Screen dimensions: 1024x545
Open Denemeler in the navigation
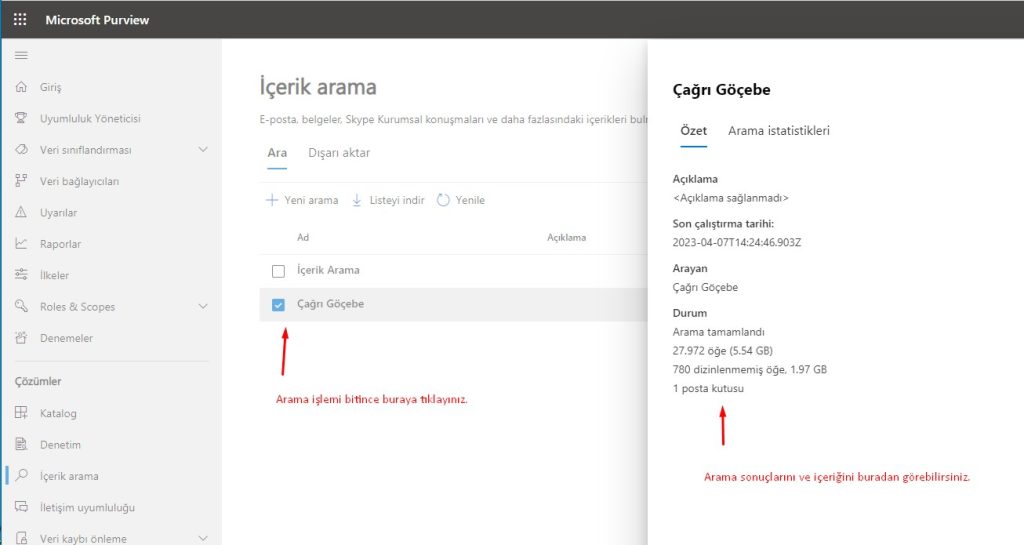click(66, 338)
